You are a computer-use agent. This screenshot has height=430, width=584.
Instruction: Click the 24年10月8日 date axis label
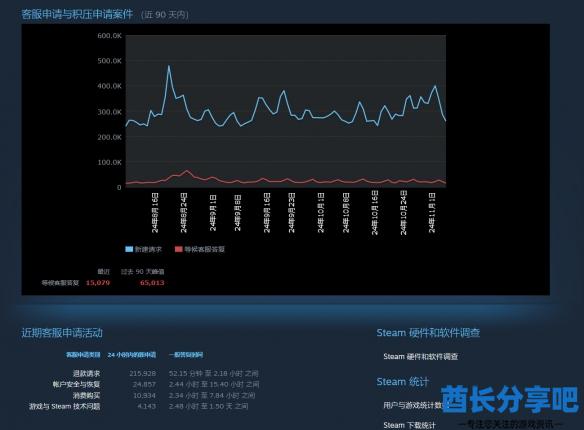[x=346, y=213]
